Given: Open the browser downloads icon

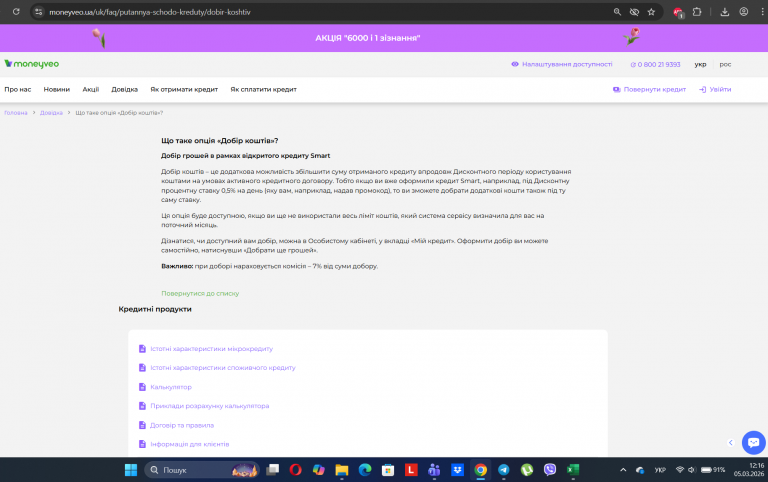Looking at the screenshot, I should click(724, 12).
